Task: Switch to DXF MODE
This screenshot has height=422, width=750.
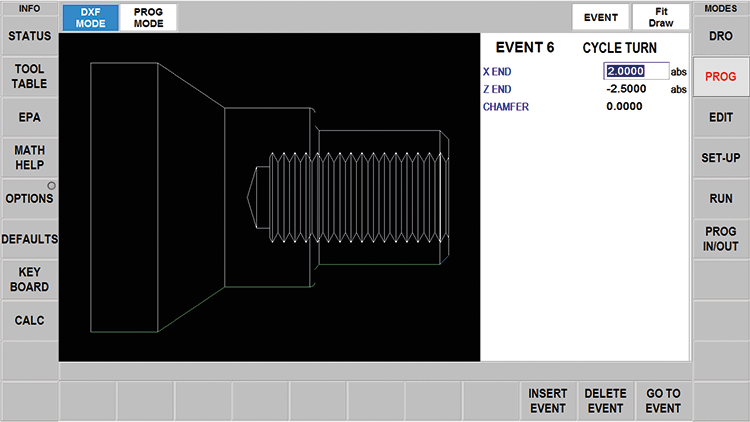Action: pyautogui.click(x=90, y=18)
